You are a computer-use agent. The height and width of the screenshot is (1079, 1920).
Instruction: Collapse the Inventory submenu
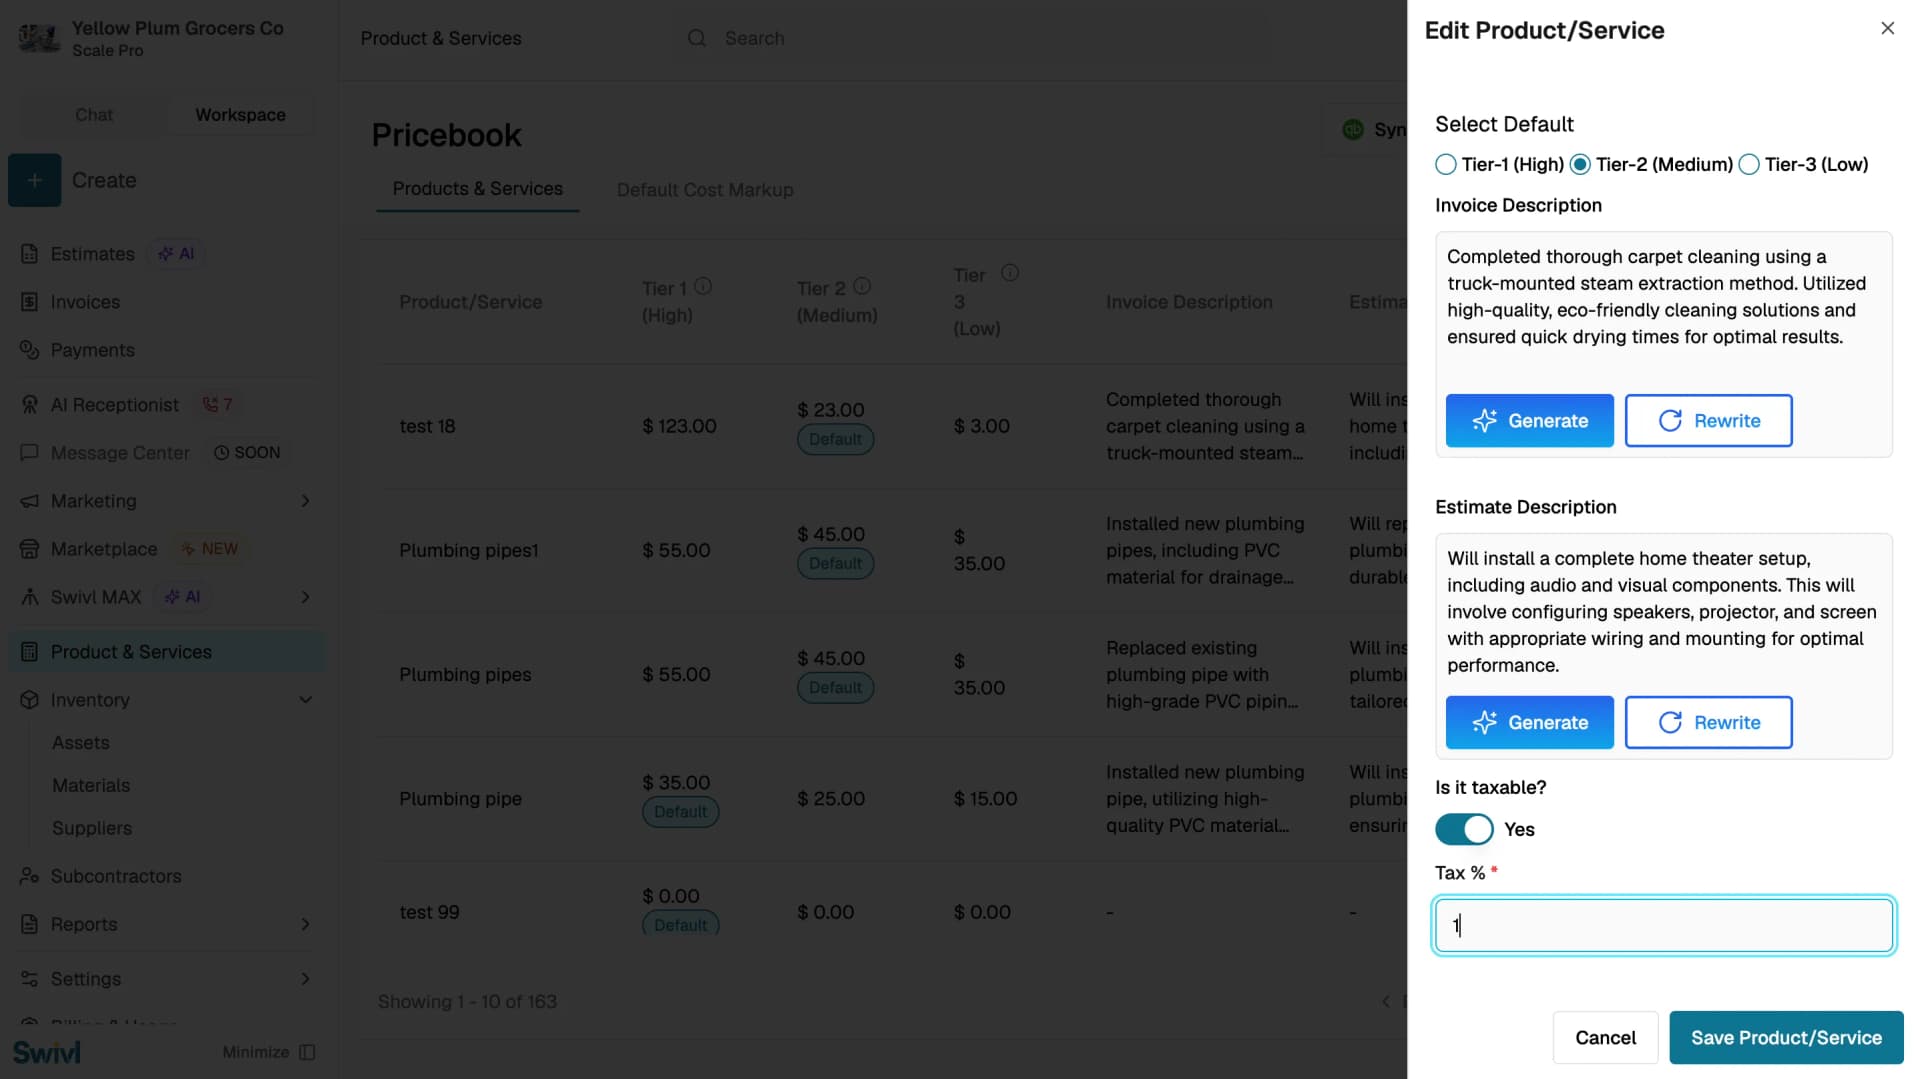(306, 700)
